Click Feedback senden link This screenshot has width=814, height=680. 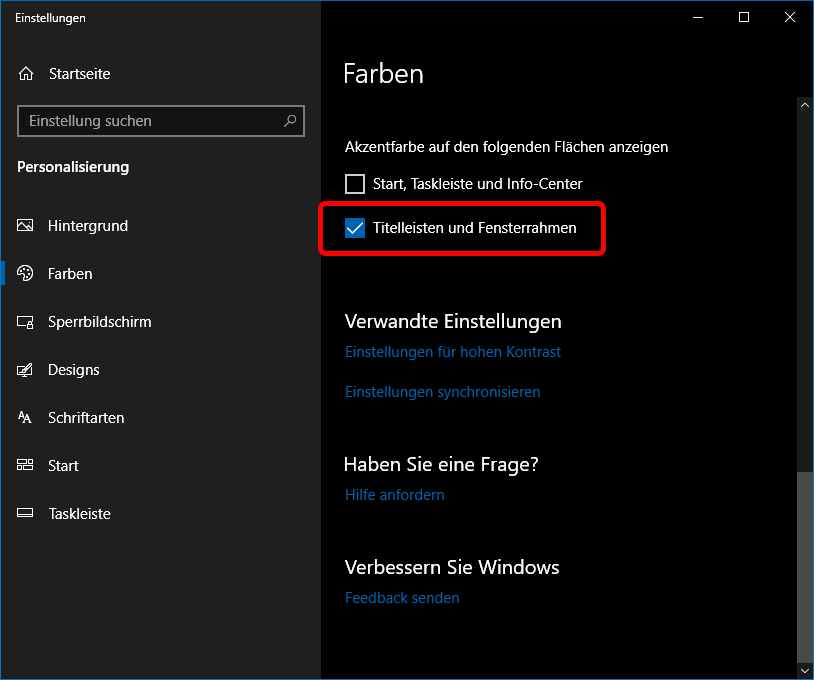[402, 598]
